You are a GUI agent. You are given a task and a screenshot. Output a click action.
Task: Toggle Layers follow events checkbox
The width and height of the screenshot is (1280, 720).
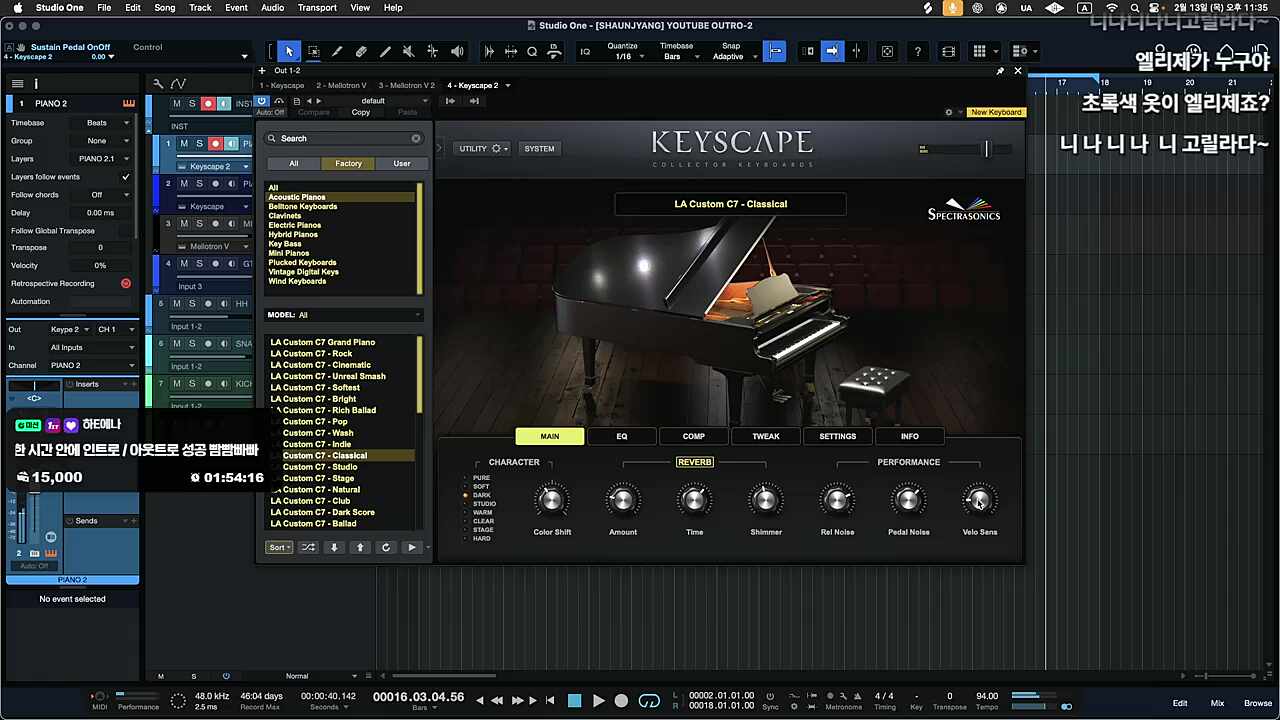[x=125, y=177]
